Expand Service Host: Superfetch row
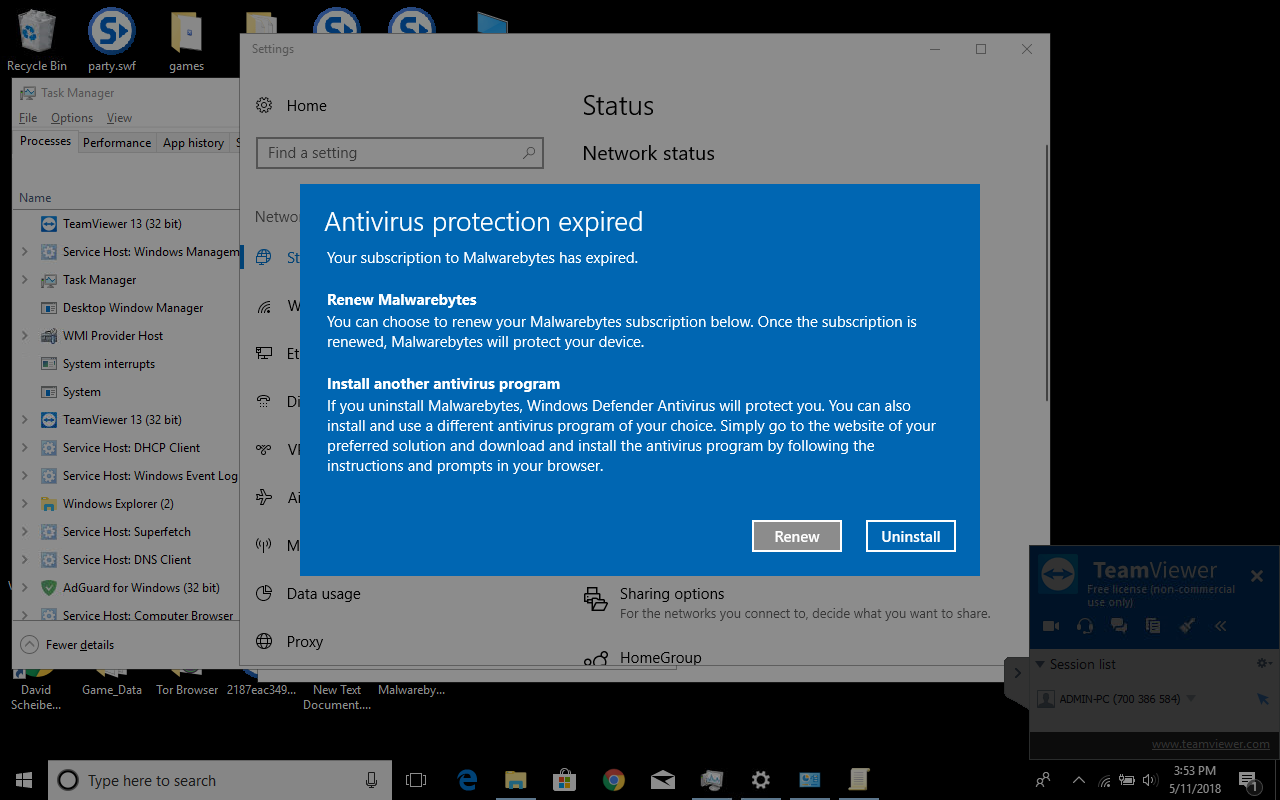Viewport: 1280px width, 800px height. [25, 532]
